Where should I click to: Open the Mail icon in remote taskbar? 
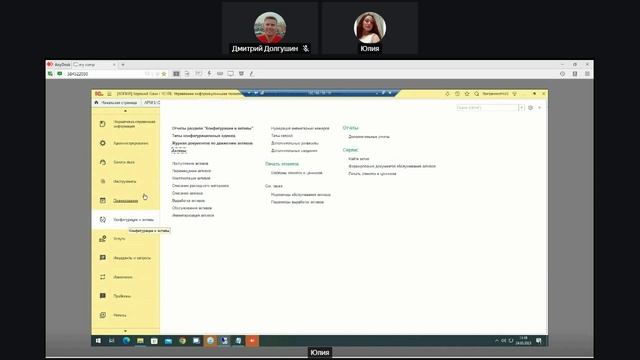point(168,341)
